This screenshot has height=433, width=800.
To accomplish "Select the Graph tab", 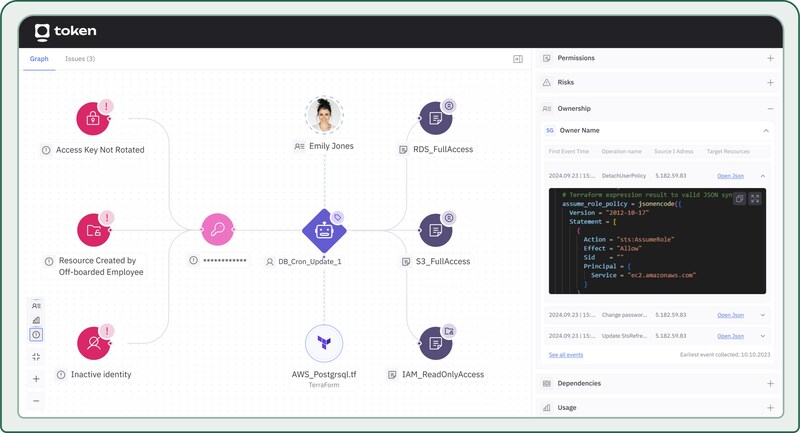I will point(39,59).
